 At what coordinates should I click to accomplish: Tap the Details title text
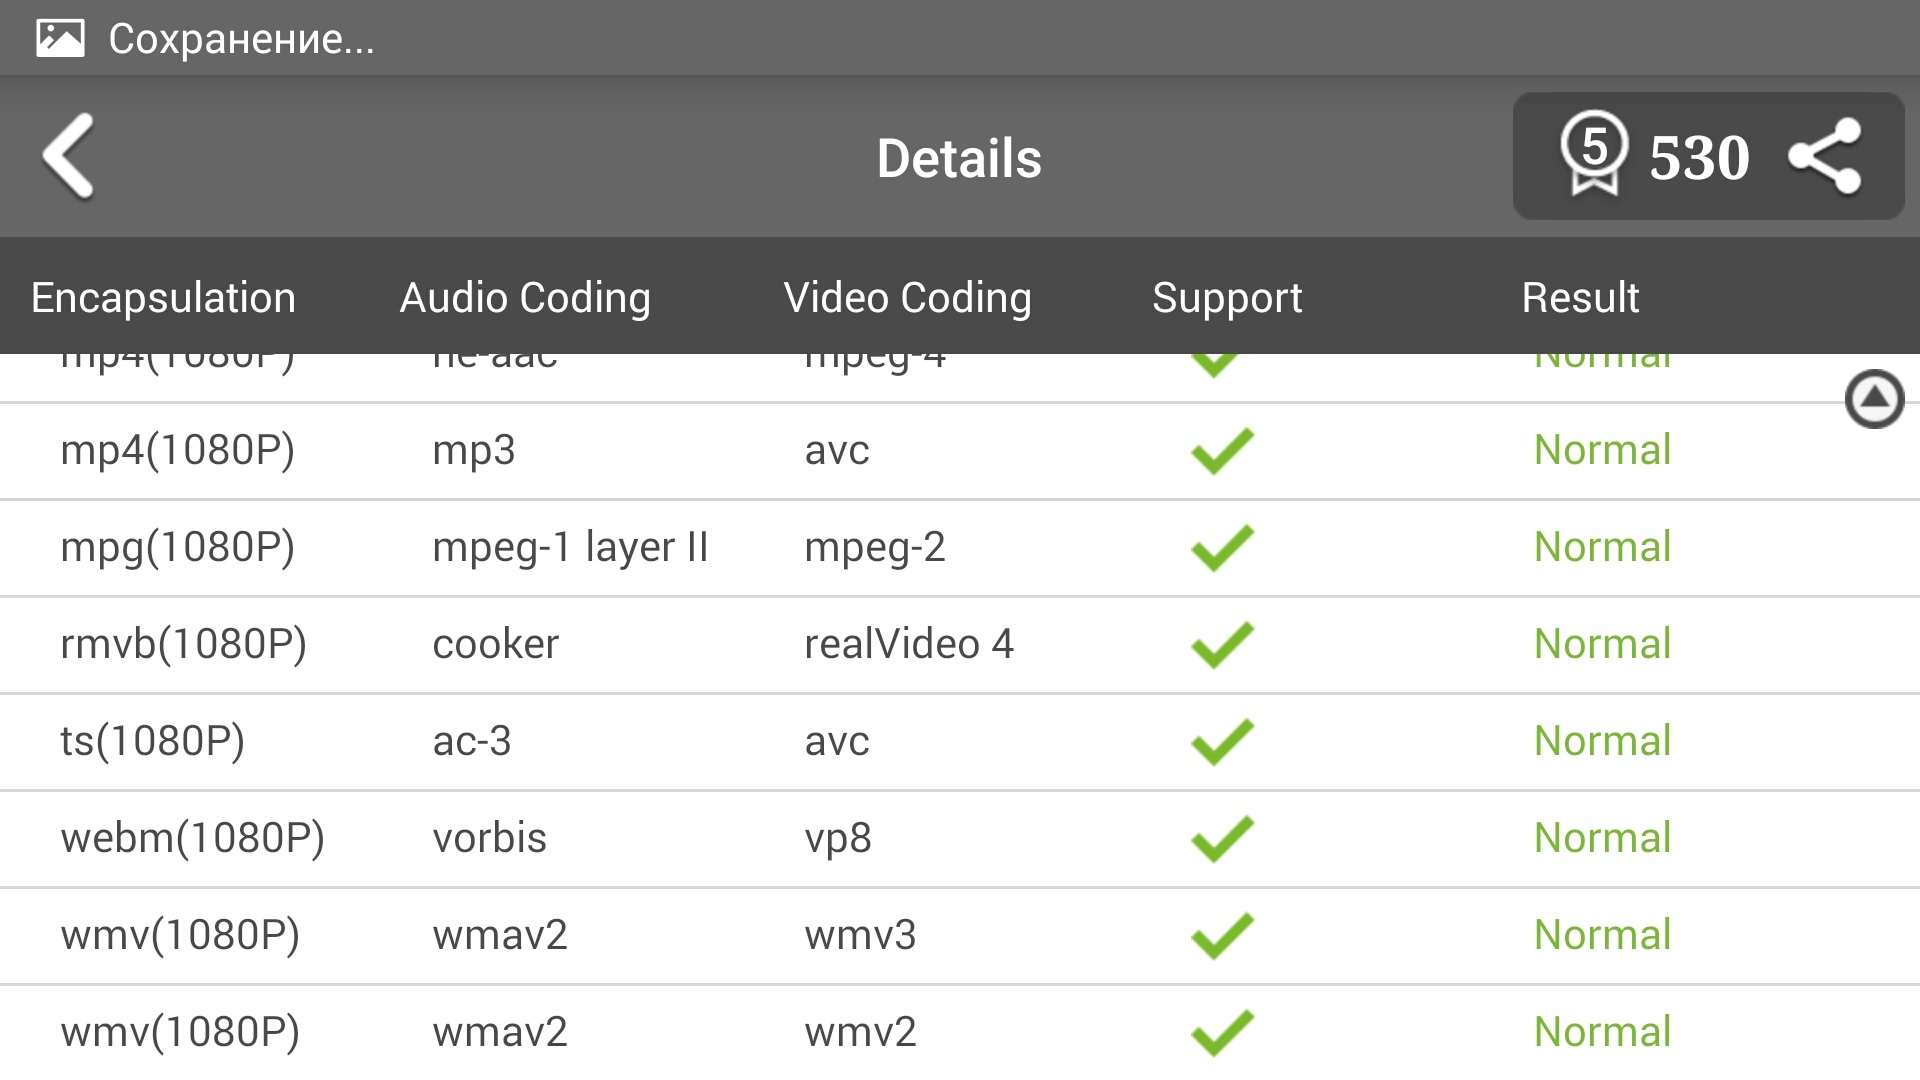(959, 158)
